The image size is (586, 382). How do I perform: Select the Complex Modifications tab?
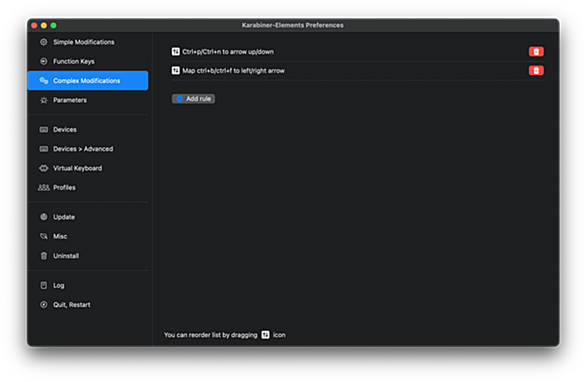click(88, 81)
